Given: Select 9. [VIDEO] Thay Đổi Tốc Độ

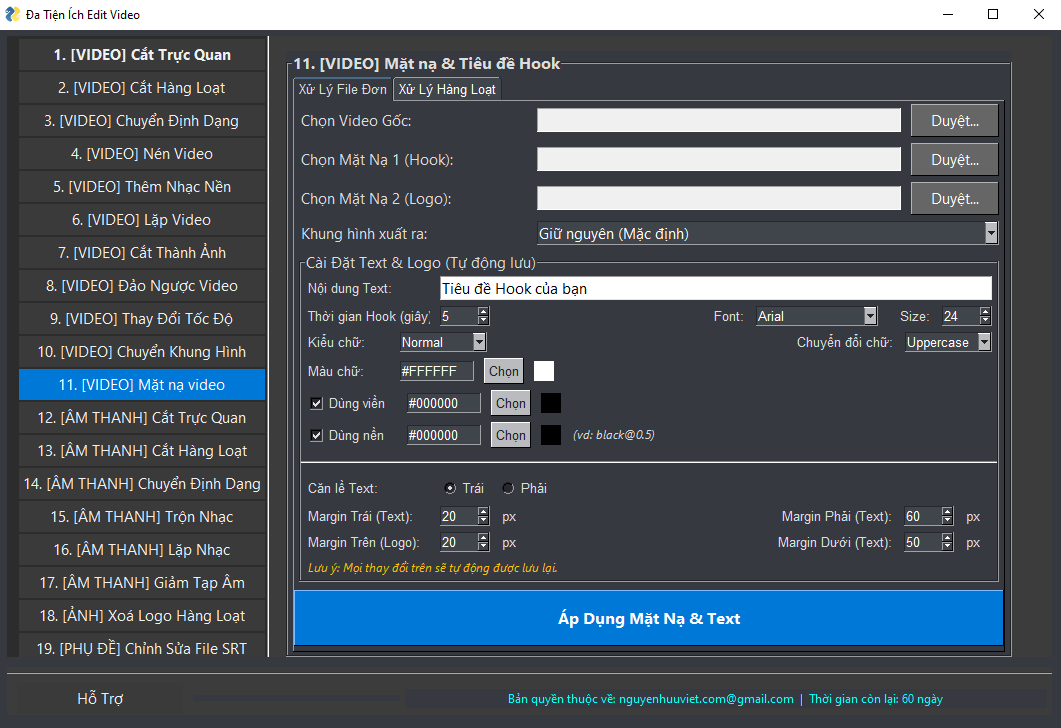Looking at the screenshot, I should click(x=142, y=319).
